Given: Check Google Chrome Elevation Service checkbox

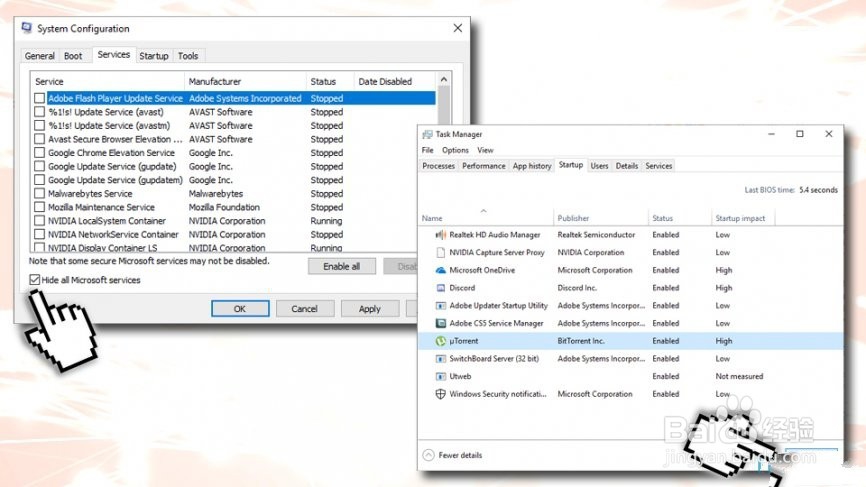Looking at the screenshot, I should tap(39, 152).
